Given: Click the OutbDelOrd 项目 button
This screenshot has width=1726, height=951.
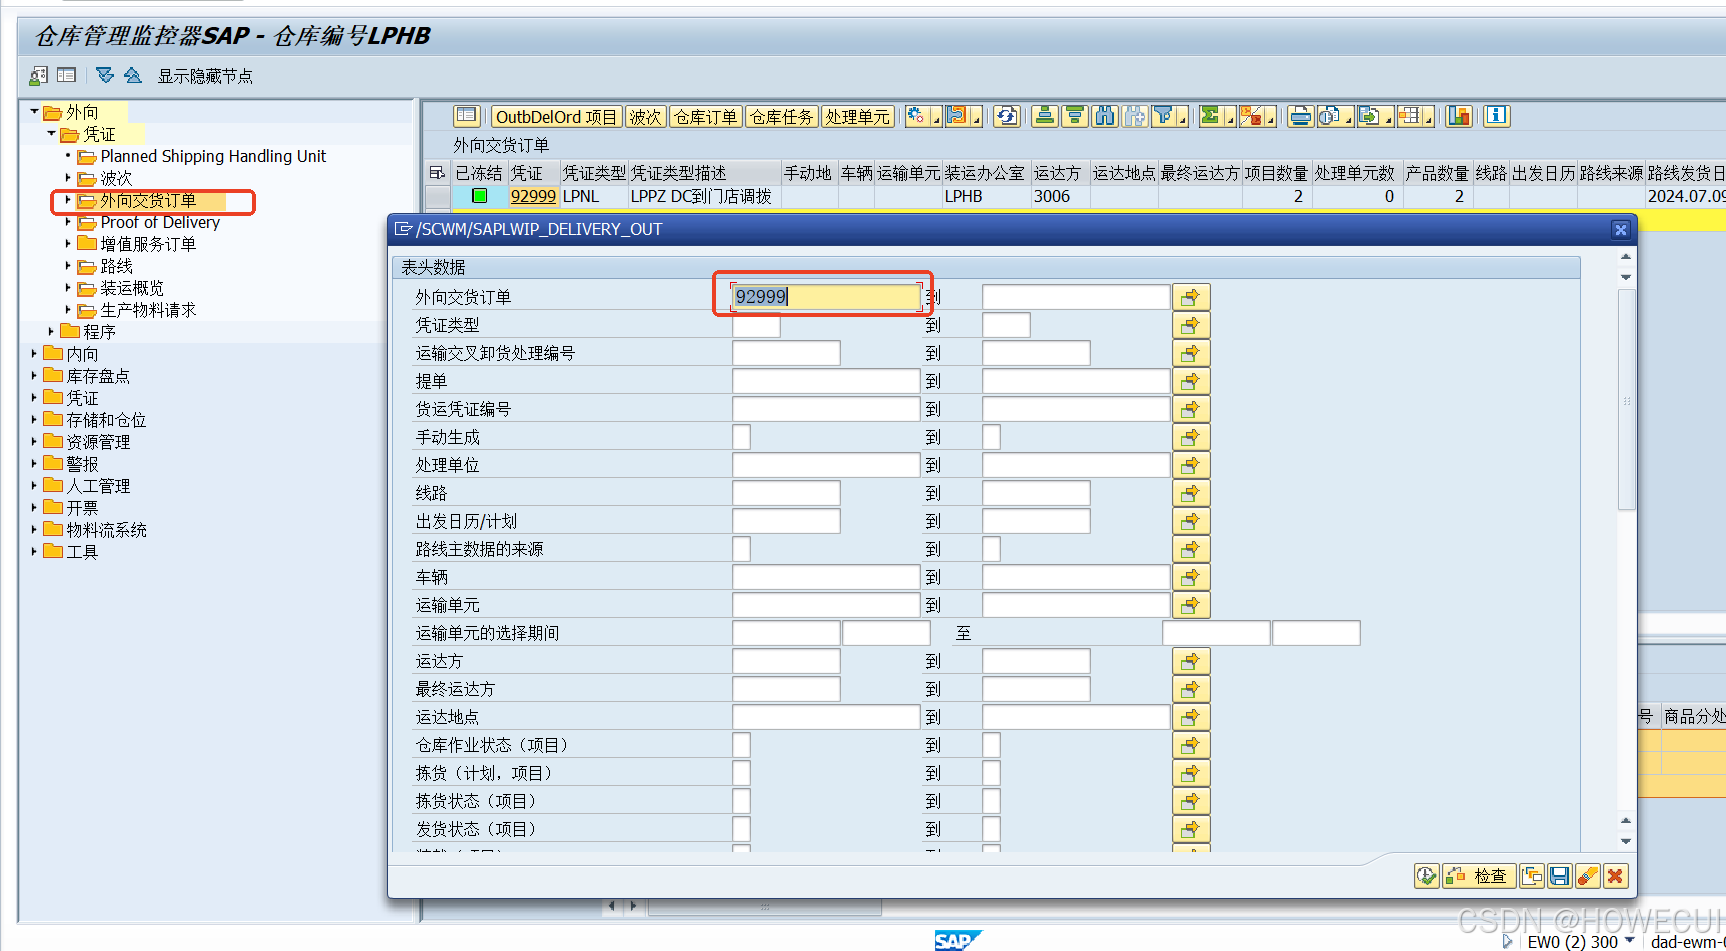Looking at the screenshot, I should (x=556, y=117).
